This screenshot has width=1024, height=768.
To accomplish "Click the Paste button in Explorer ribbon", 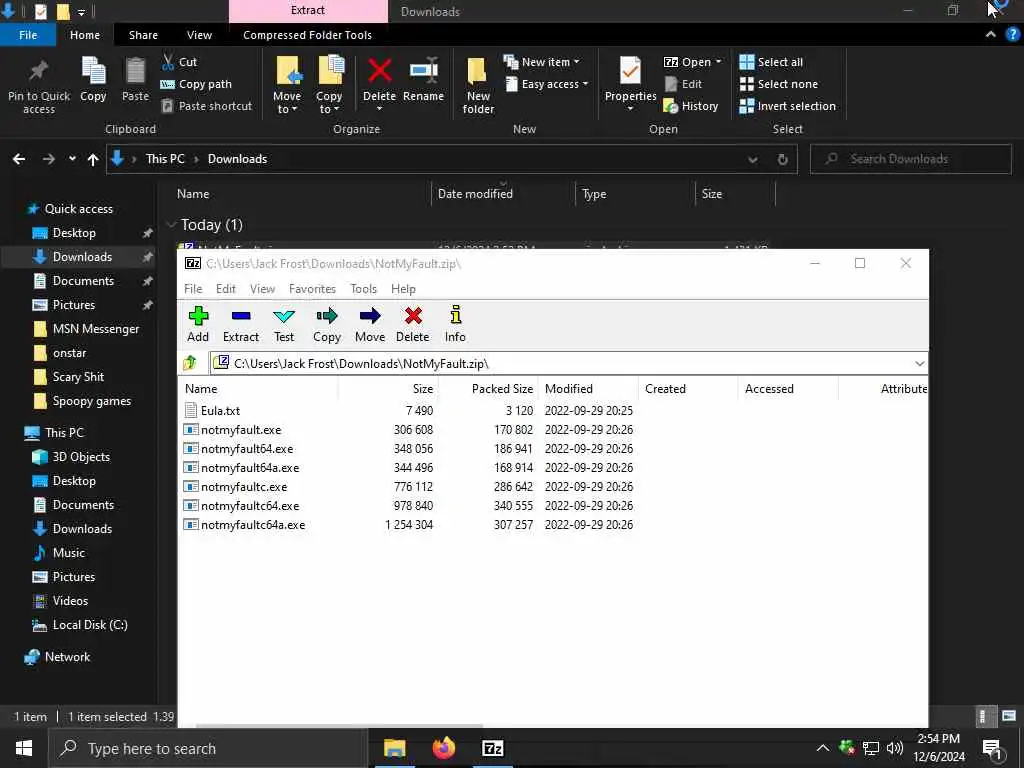I will [x=135, y=80].
